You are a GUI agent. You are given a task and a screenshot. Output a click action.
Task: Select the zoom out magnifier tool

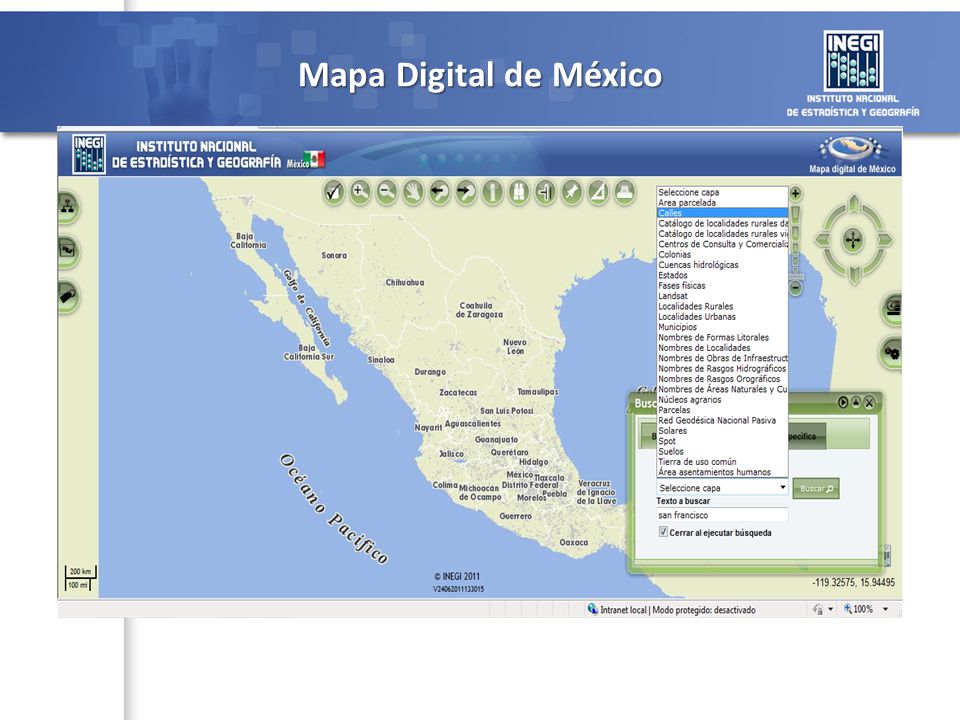pyautogui.click(x=386, y=192)
